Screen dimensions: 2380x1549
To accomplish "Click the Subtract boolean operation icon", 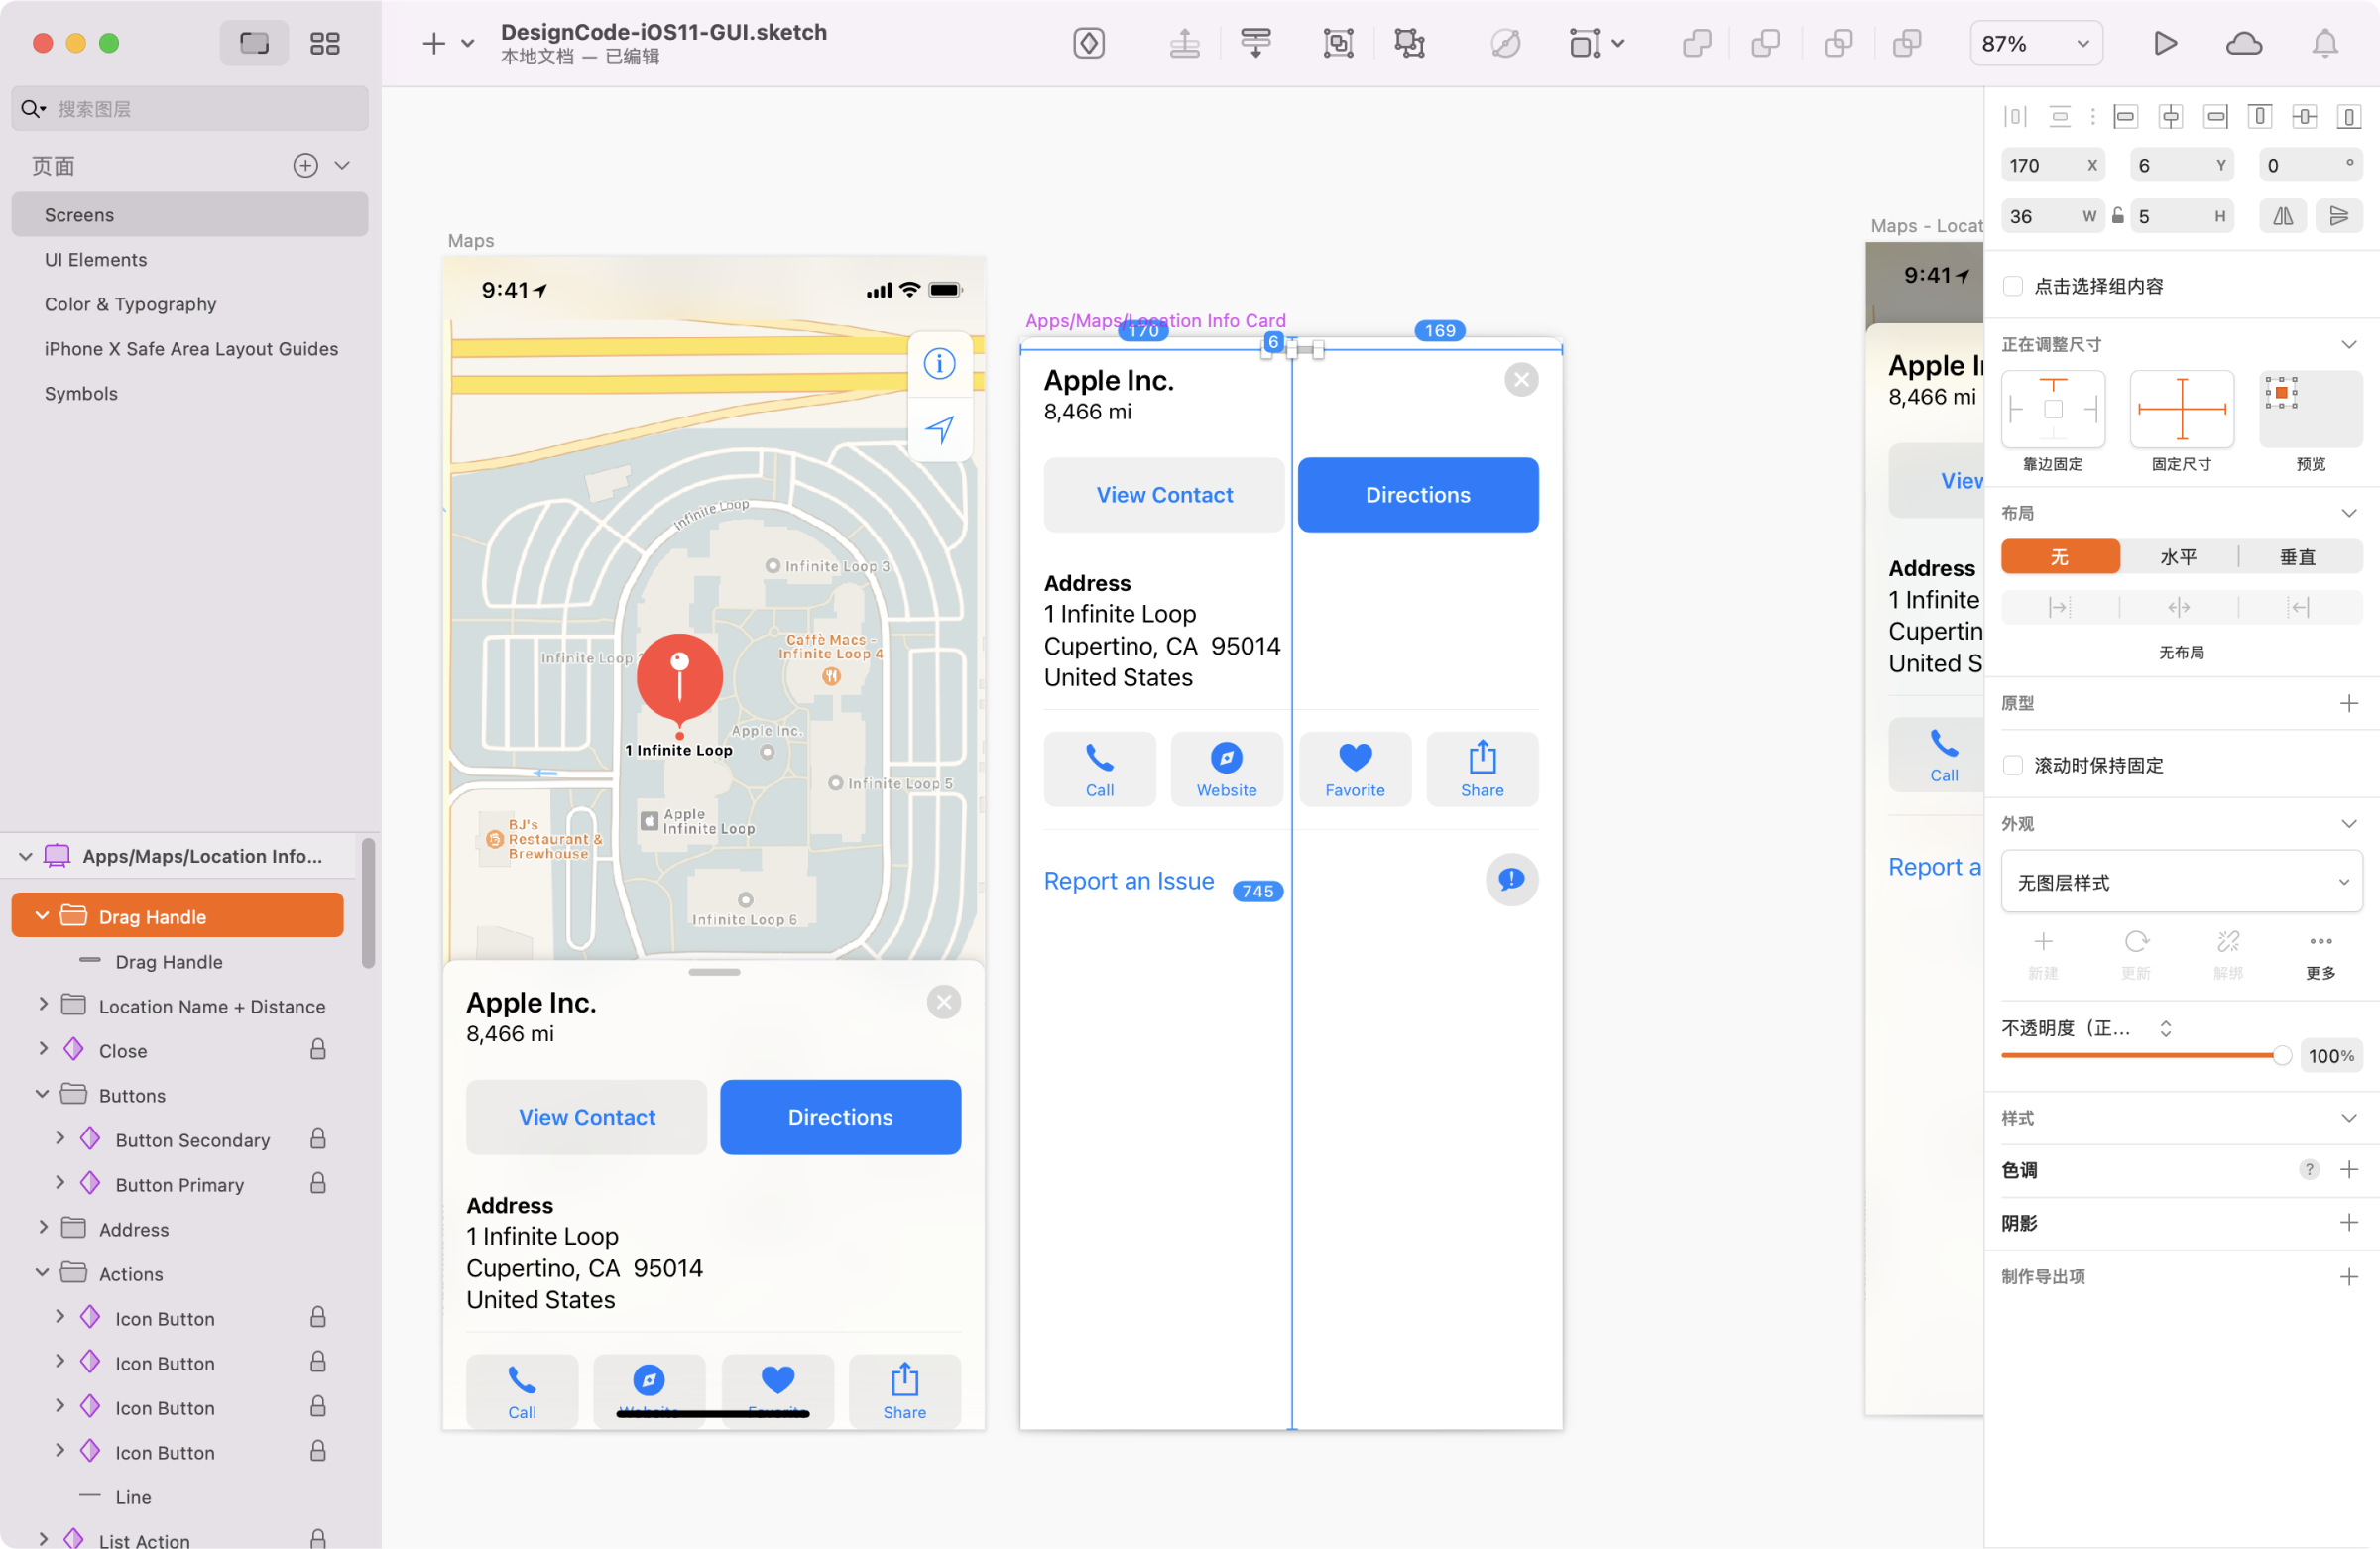I will 1766,43.
